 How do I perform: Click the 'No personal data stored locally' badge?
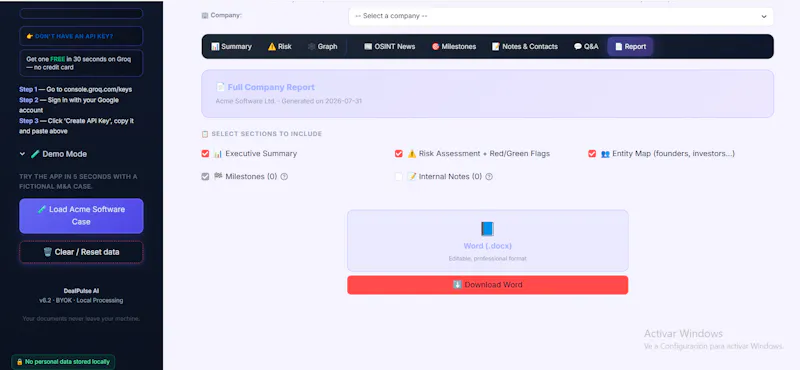pyautogui.click(x=63, y=362)
